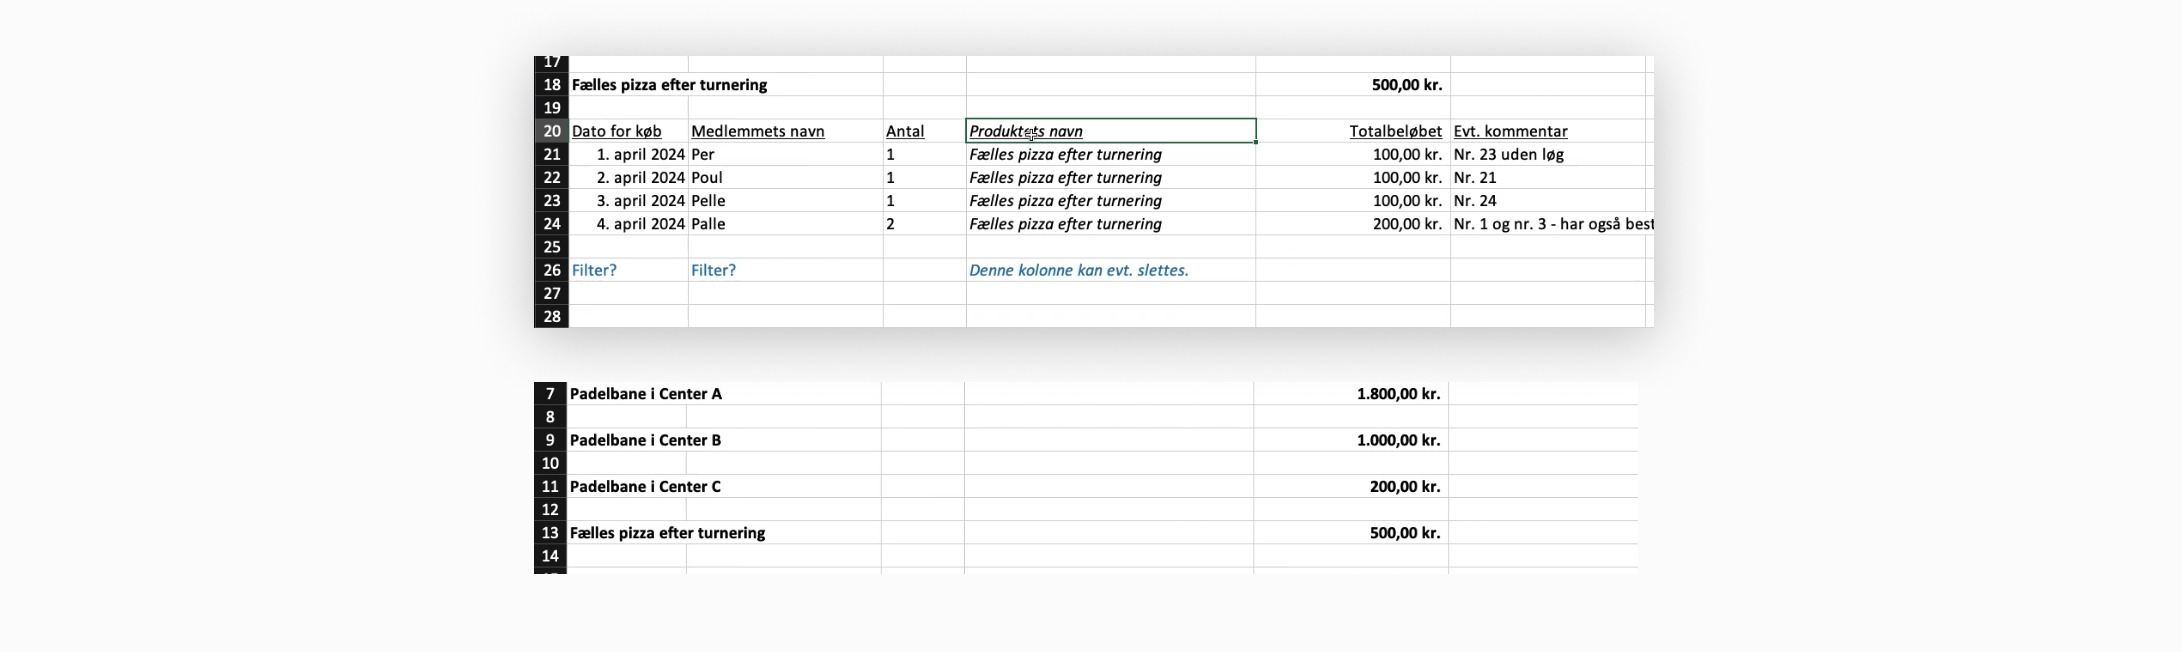Select the '100,00 kr.' amount in Per's row
This screenshot has height=652, width=2182.
[x=1407, y=155]
